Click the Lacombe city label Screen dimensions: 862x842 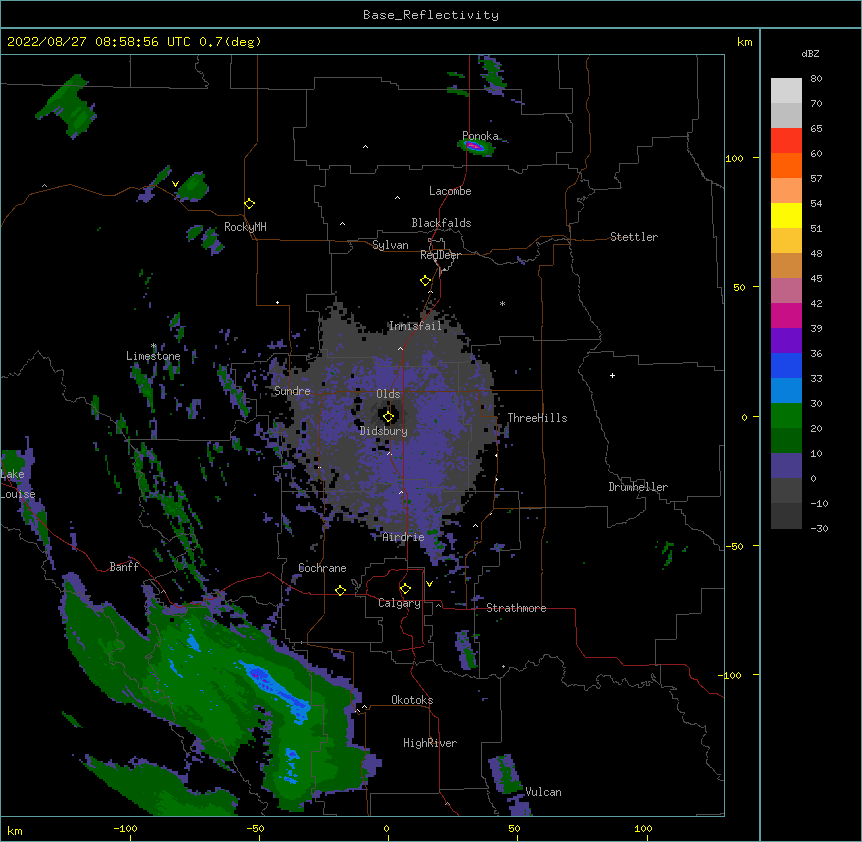coord(450,191)
